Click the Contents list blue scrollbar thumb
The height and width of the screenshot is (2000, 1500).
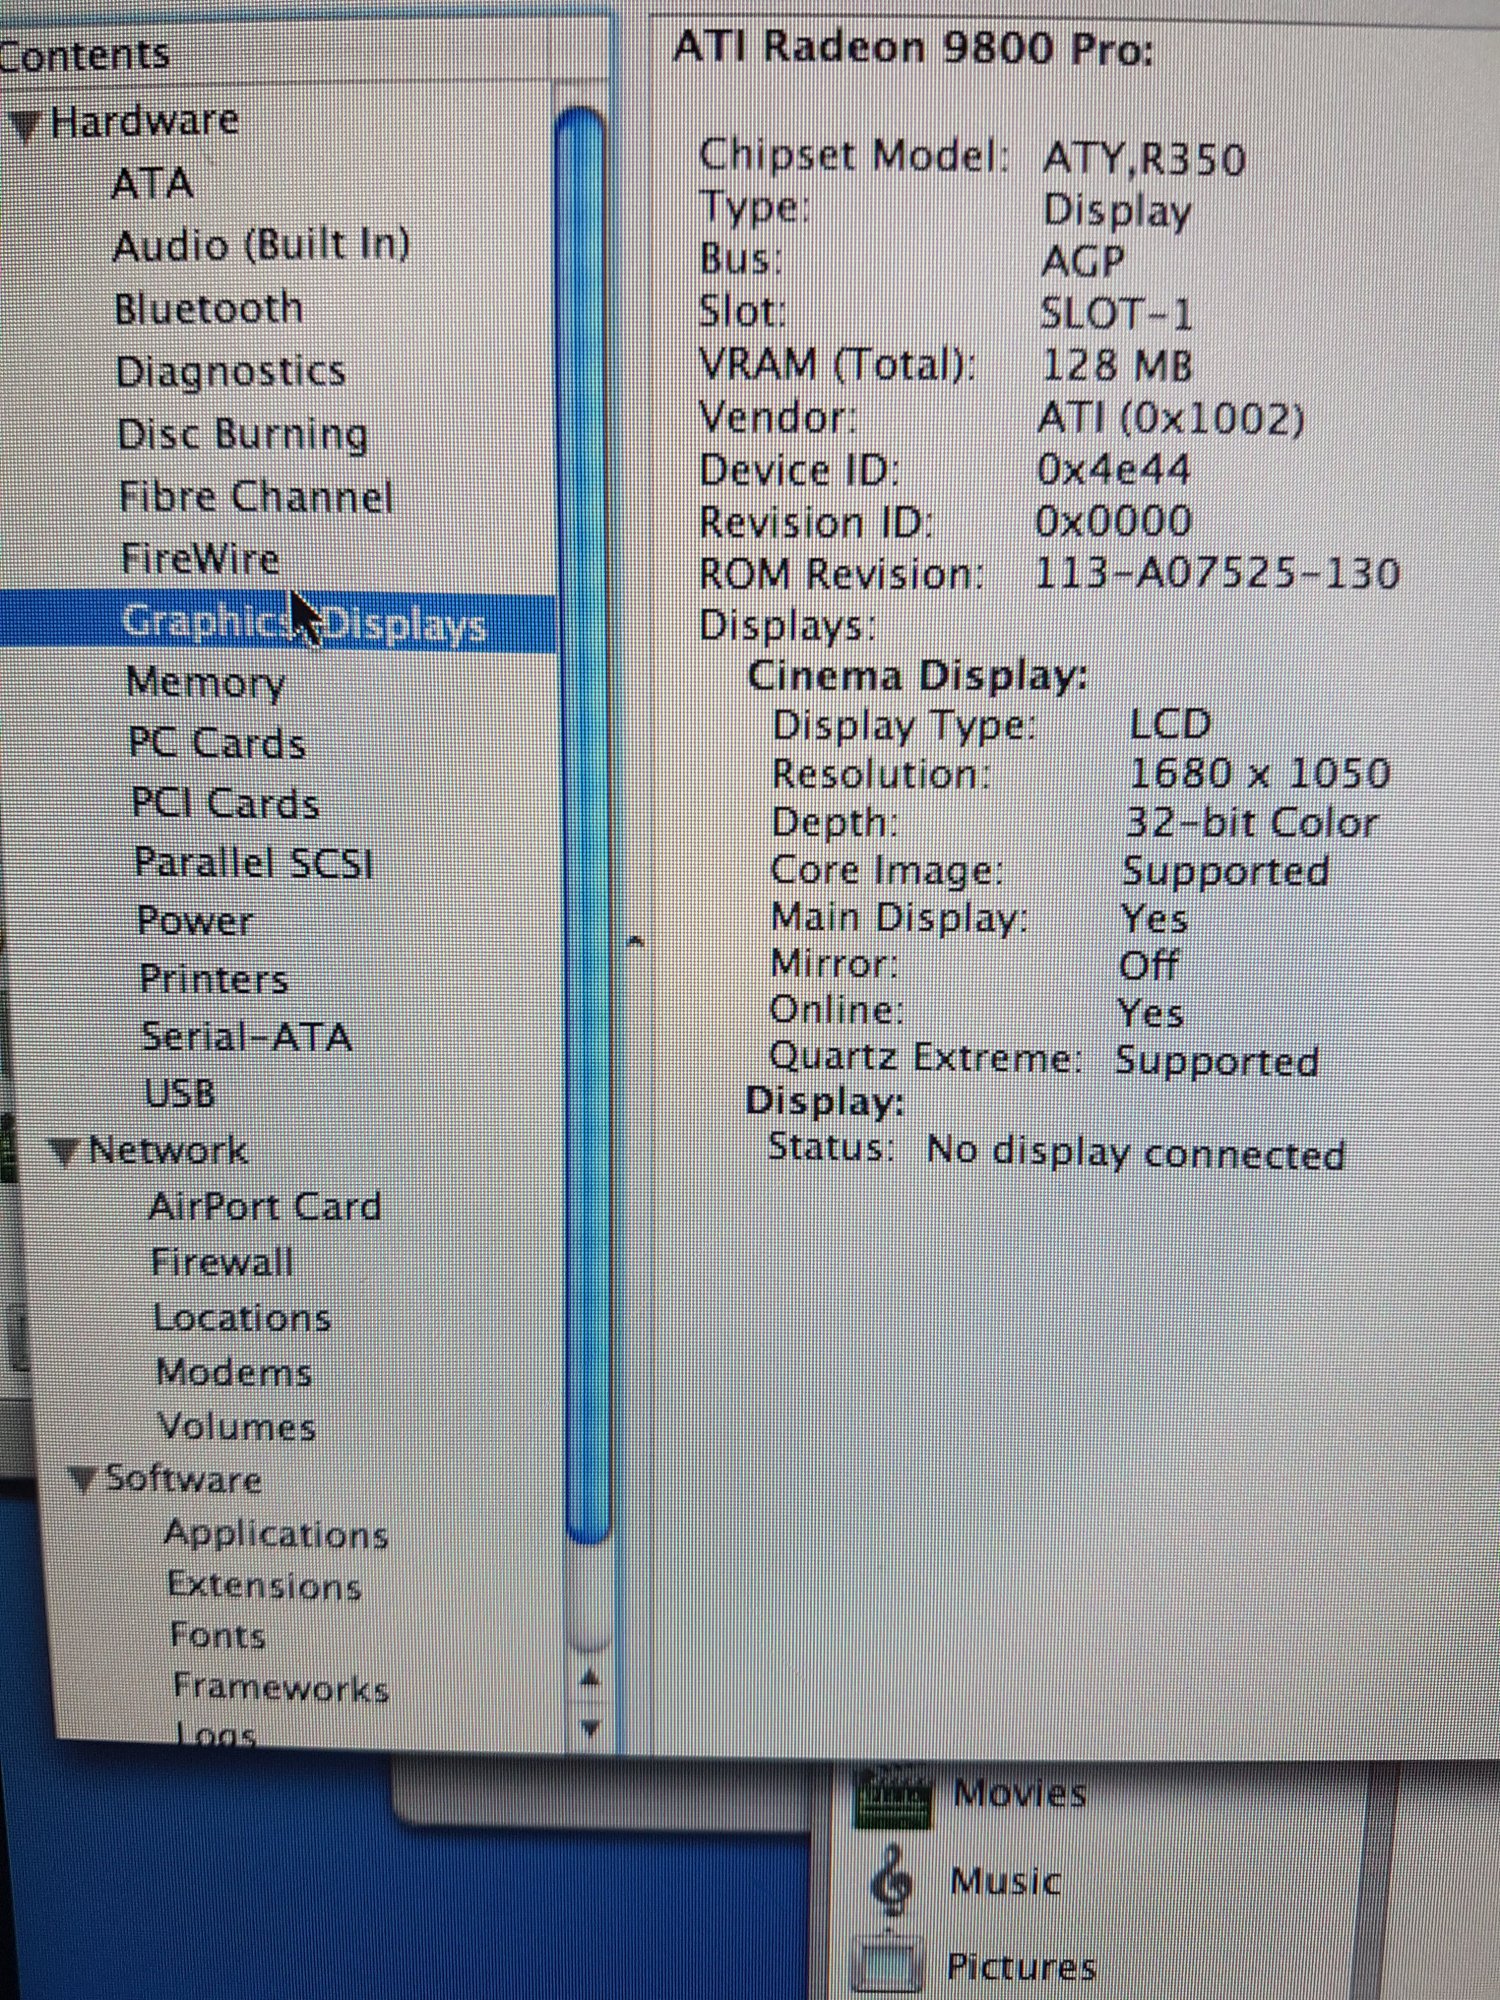click(584, 825)
